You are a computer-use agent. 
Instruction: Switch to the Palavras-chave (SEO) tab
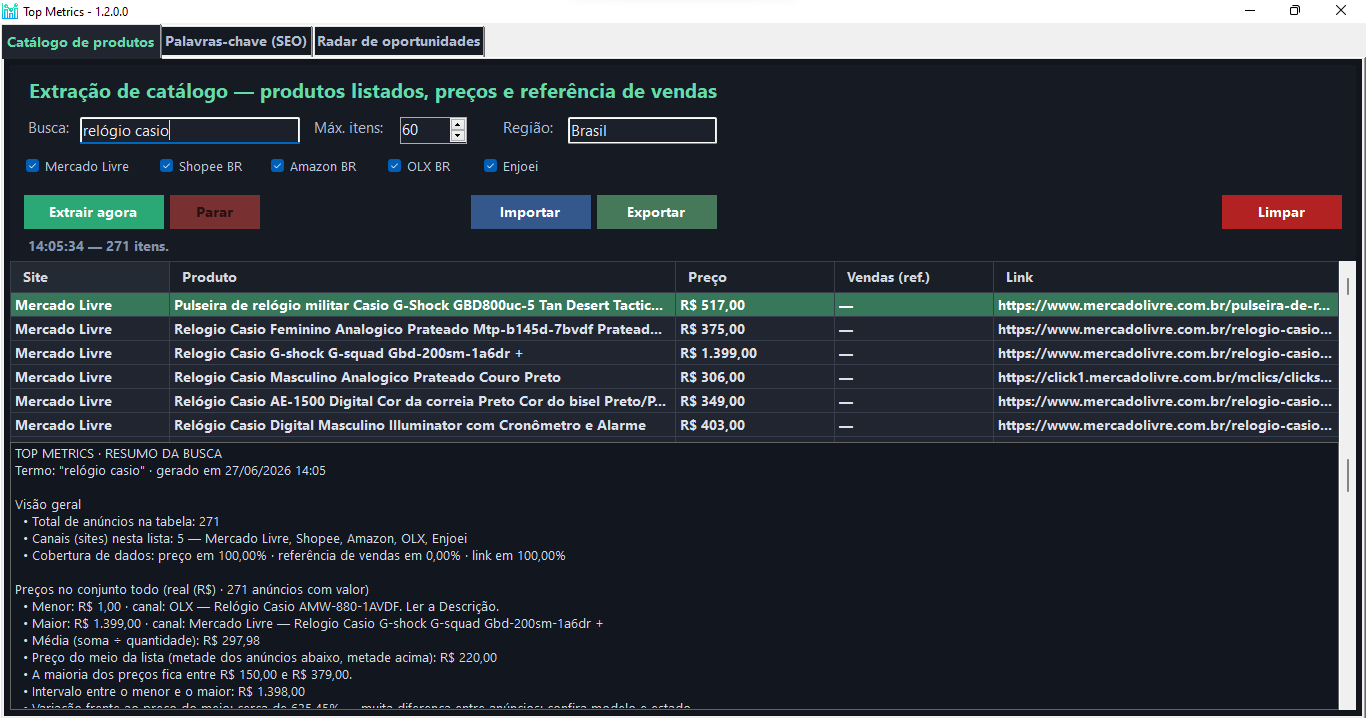pyautogui.click(x=236, y=42)
